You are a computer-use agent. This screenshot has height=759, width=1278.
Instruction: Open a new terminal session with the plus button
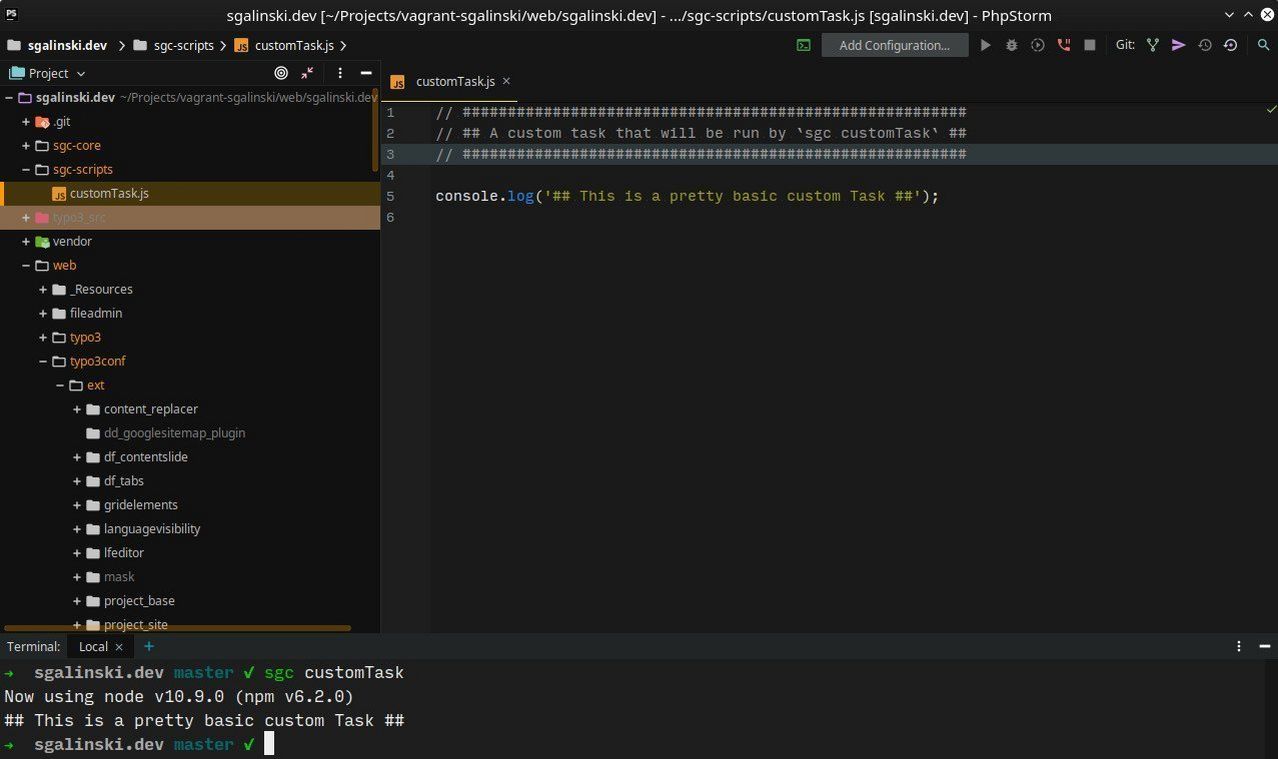coord(148,646)
